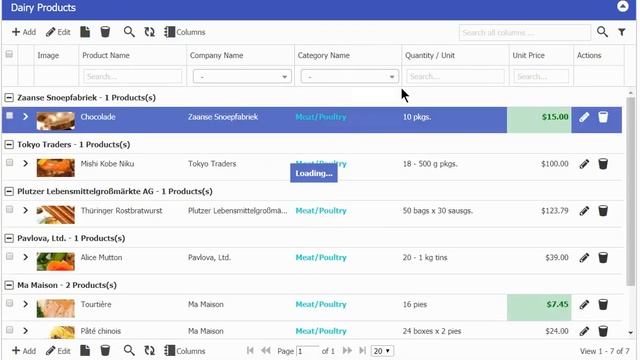
Task: Collapse the Tokyo Traders group
Action: (9, 144)
